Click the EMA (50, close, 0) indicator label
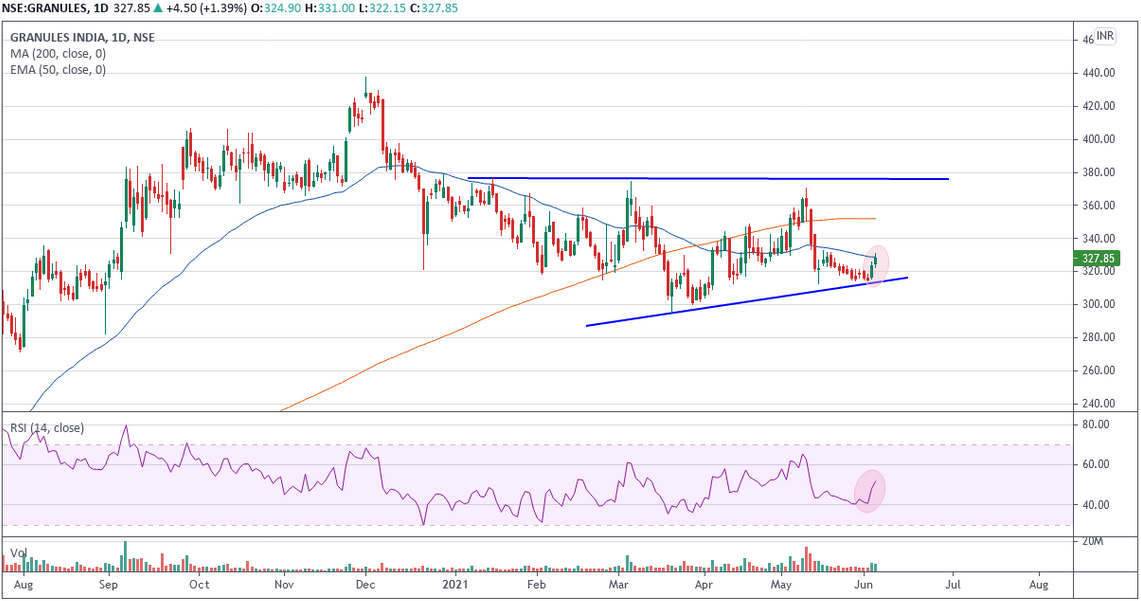 [x=57, y=70]
